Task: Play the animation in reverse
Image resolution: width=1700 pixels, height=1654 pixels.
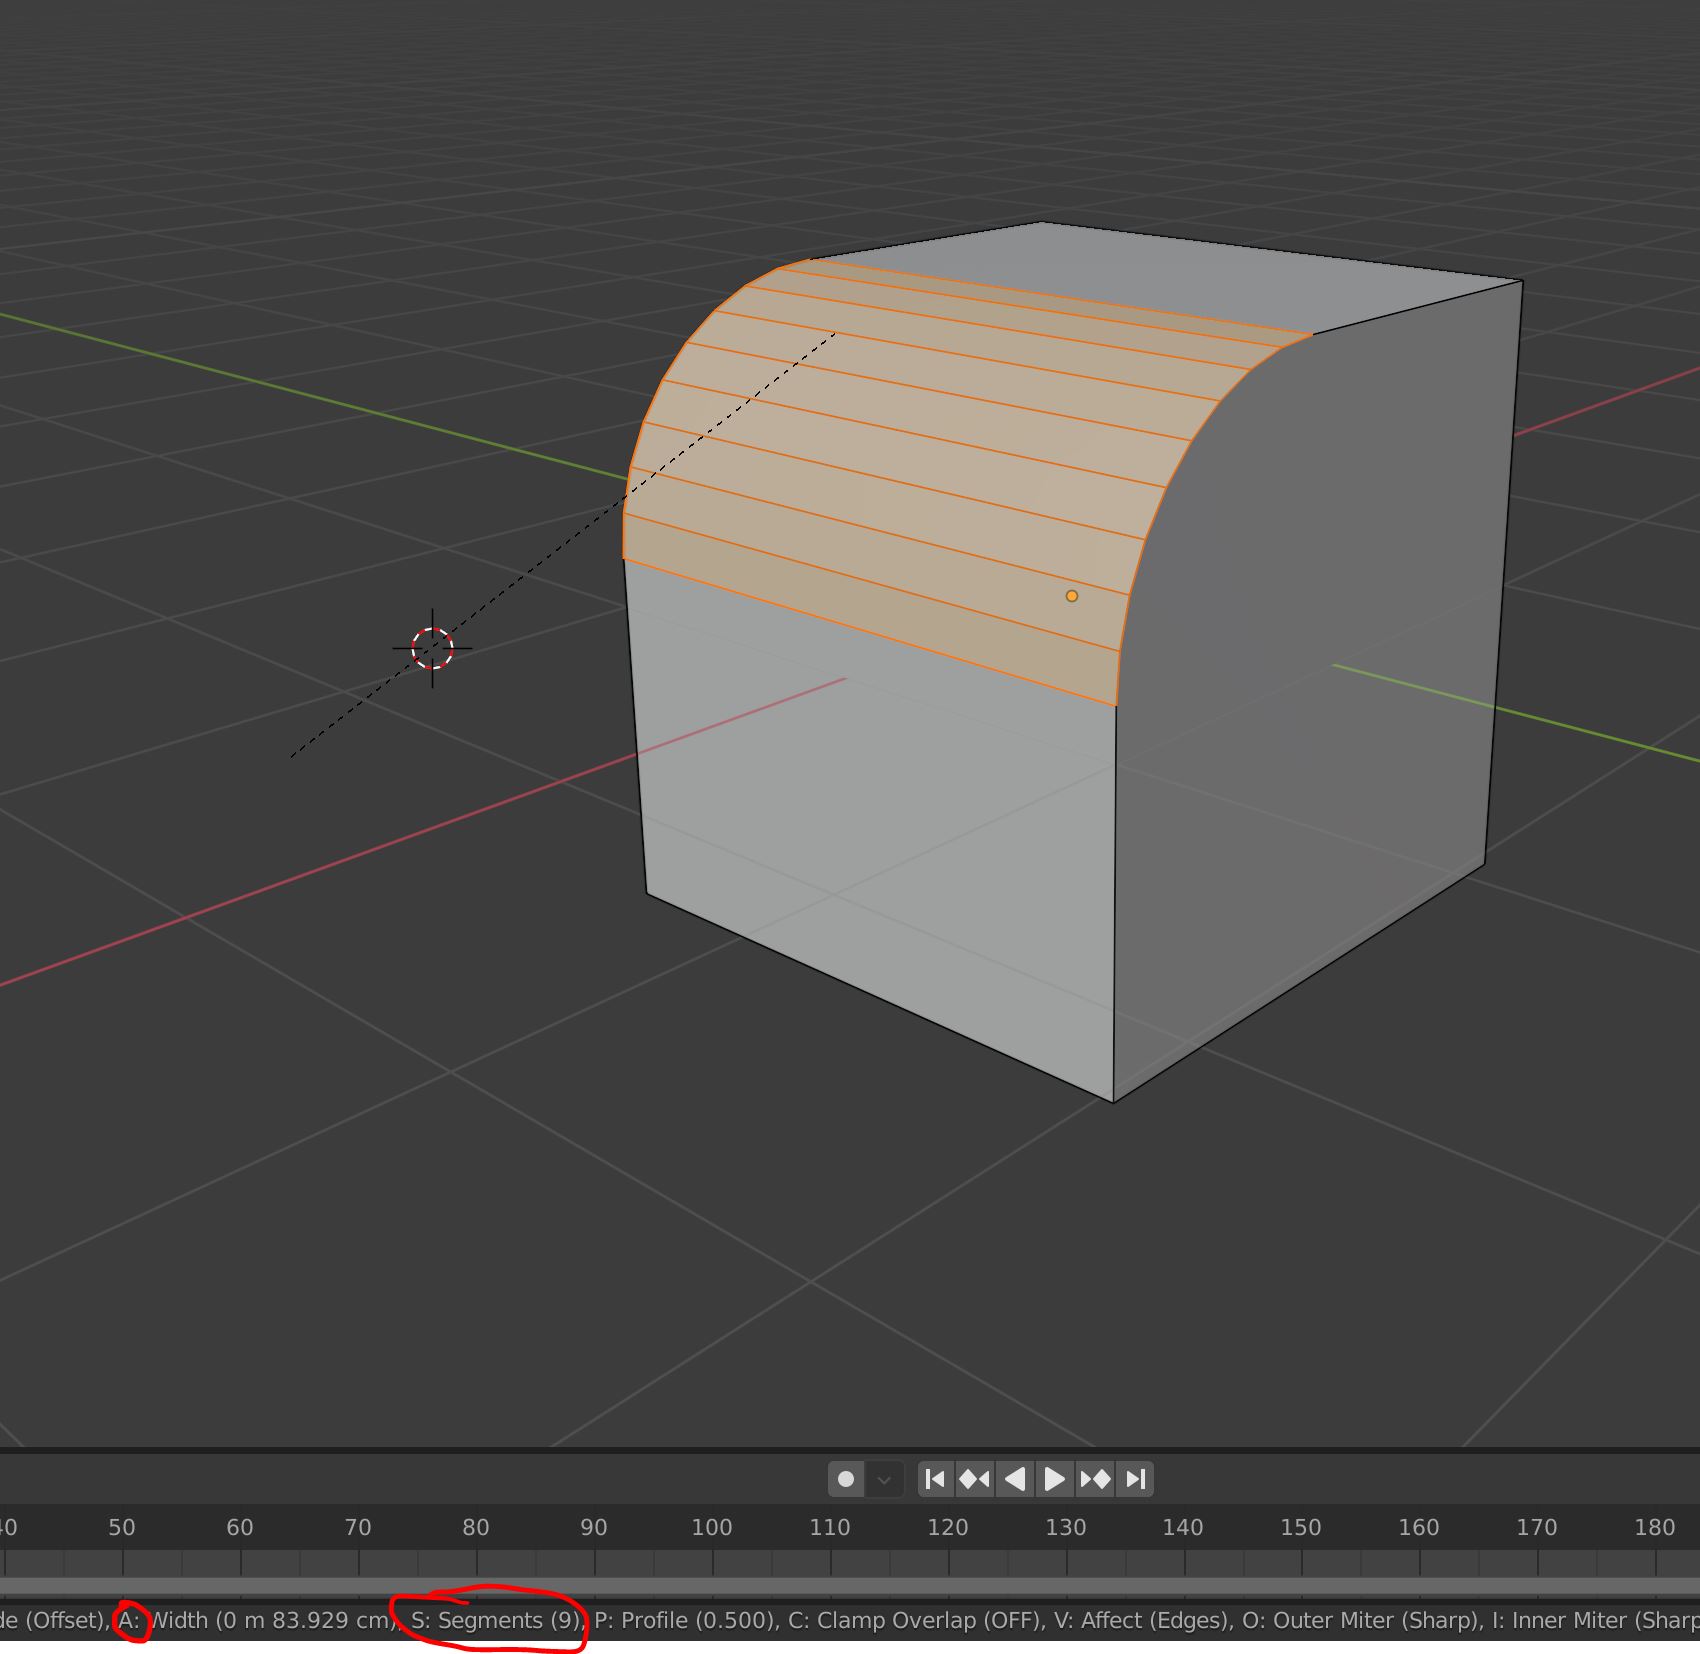Action: pyautogui.click(x=1015, y=1479)
